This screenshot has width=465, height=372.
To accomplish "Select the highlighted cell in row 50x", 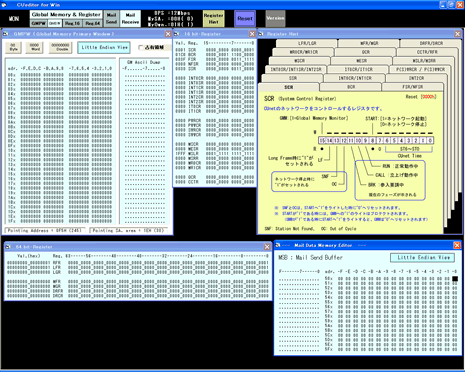I will (455, 279).
